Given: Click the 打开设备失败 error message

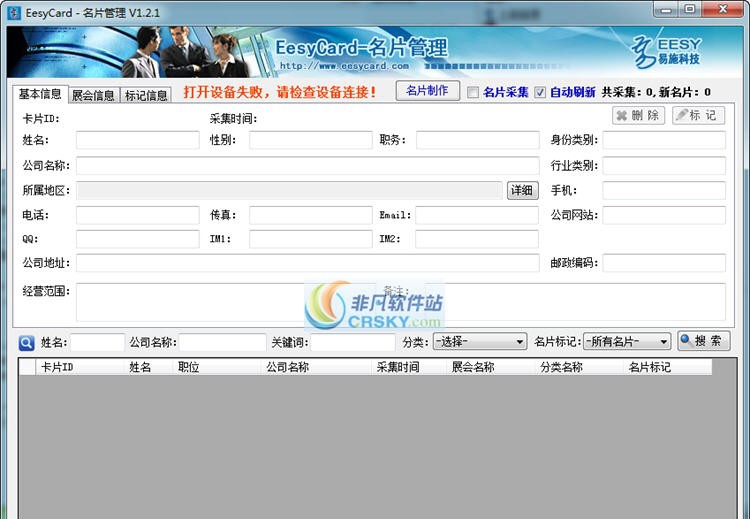Looking at the screenshot, I should tap(280, 92).
